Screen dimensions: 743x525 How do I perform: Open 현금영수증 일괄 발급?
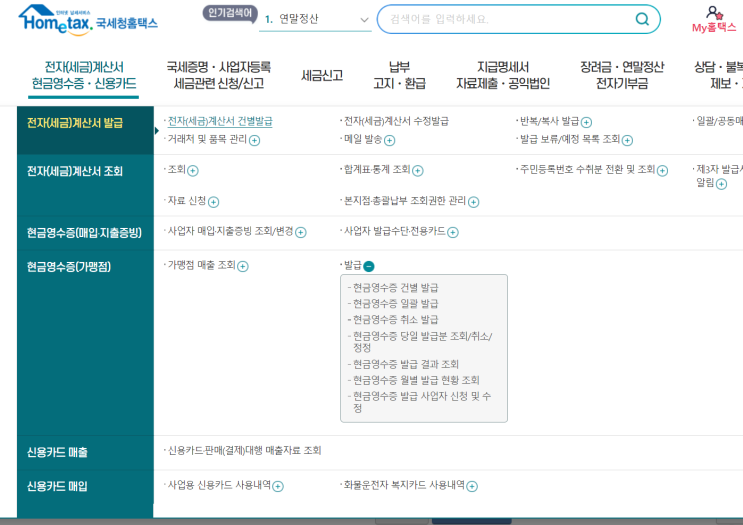pyautogui.click(x=396, y=304)
